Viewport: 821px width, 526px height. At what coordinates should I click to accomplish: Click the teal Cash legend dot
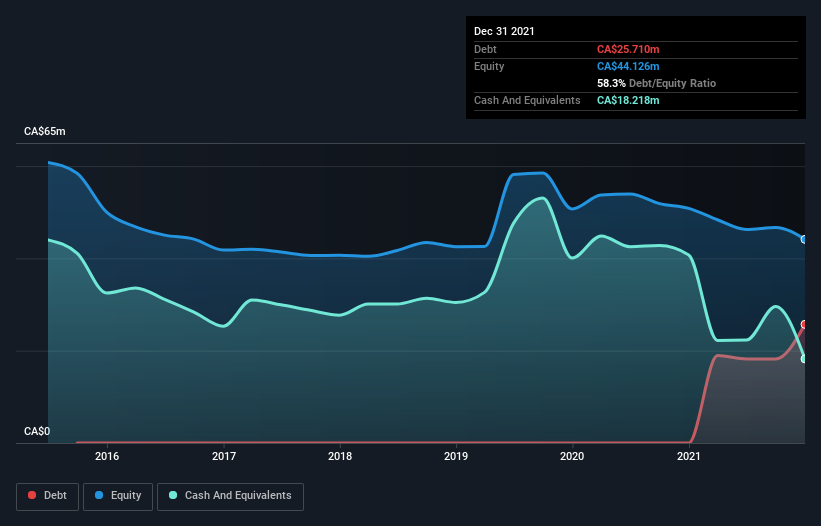pyautogui.click(x=173, y=495)
